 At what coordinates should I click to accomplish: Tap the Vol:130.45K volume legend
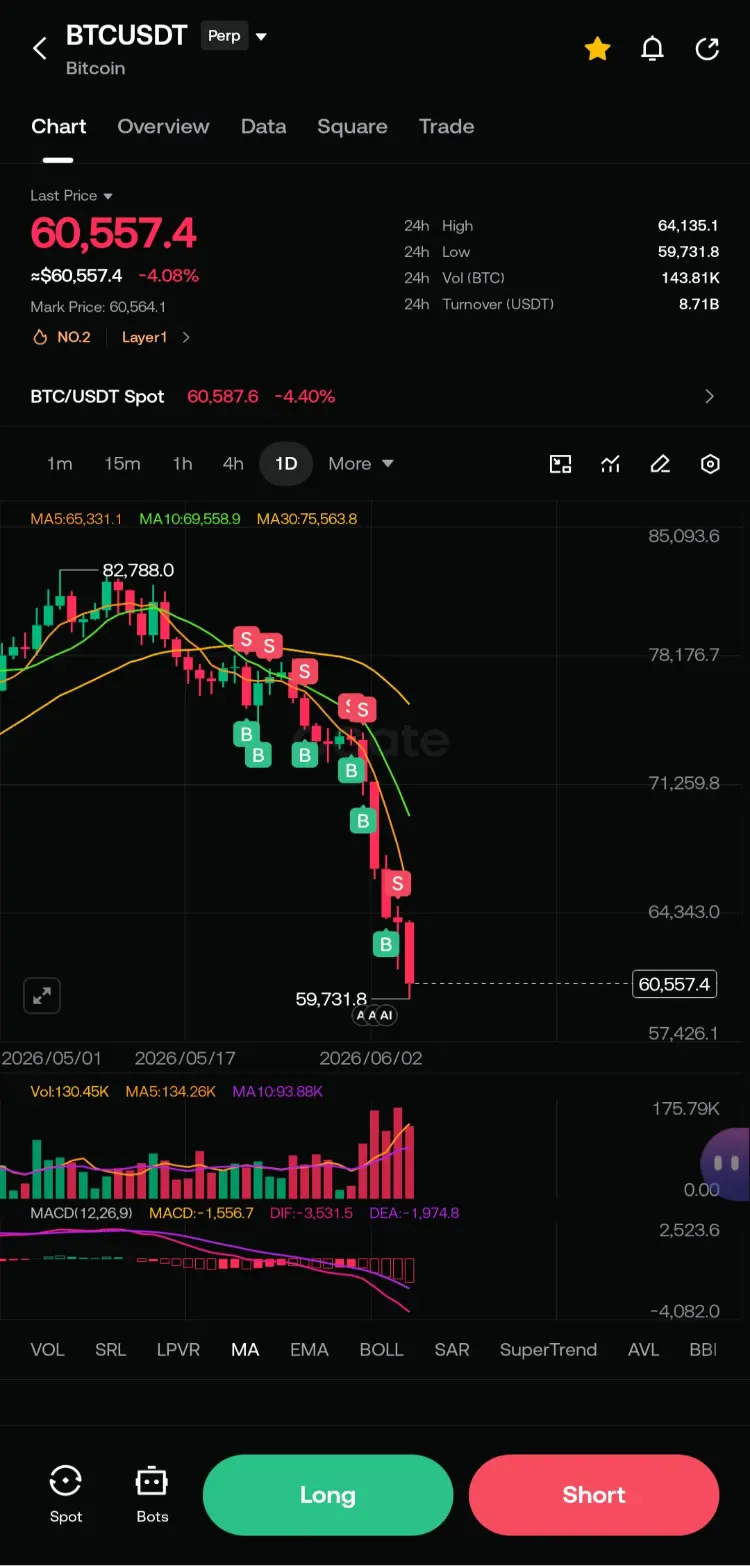pos(69,1091)
